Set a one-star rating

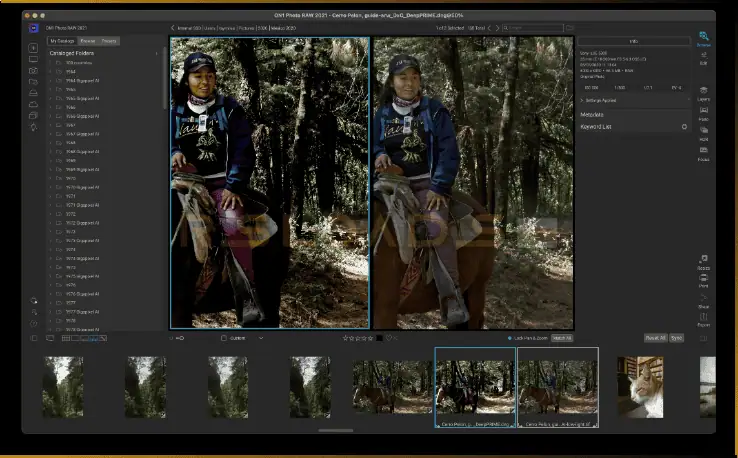(x=345, y=338)
